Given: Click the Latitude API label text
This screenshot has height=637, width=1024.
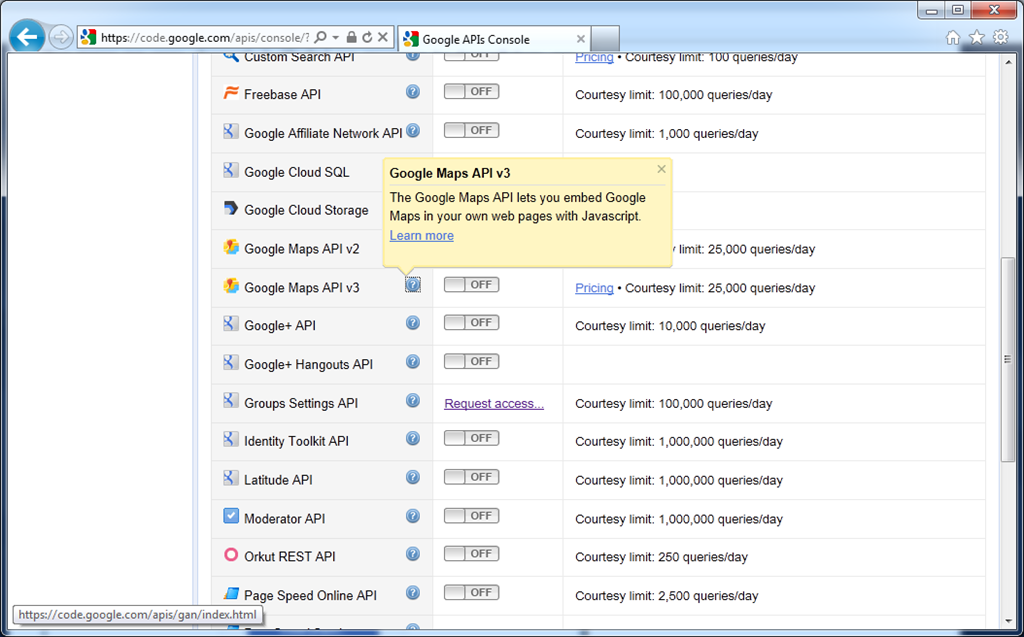Looking at the screenshot, I should coord(278,480).
